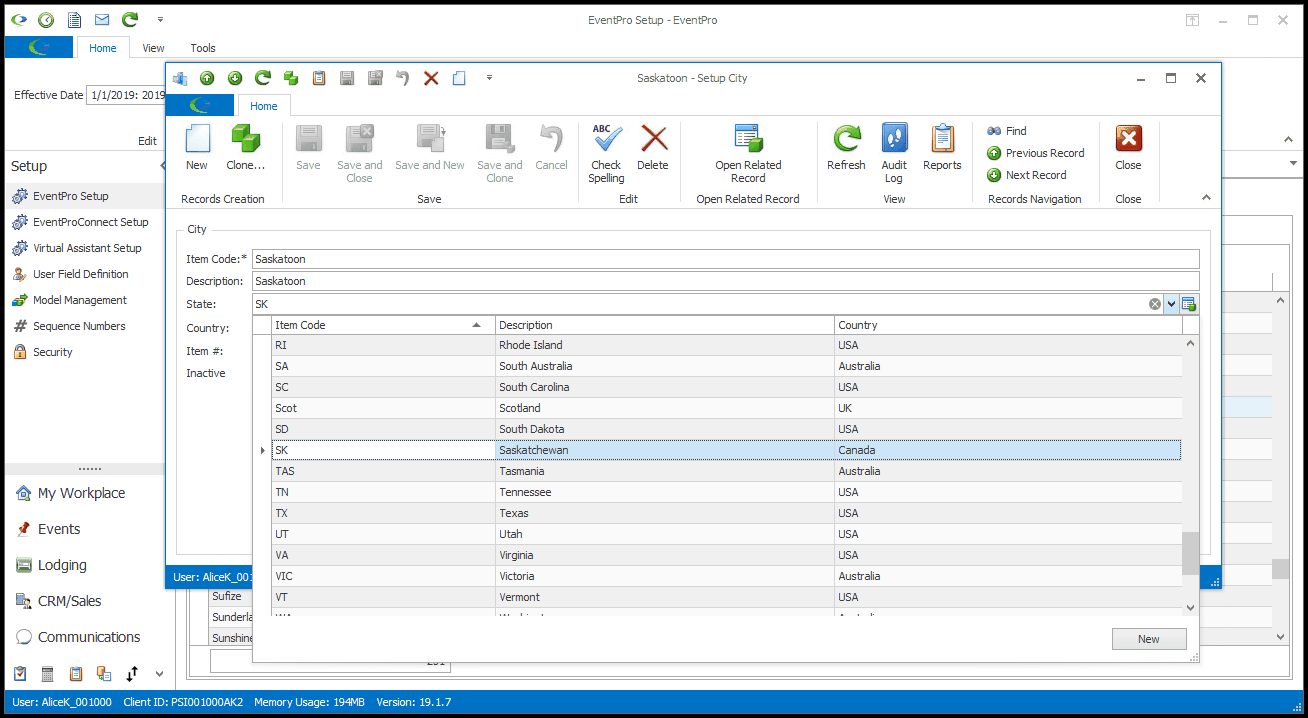Open Communications navigation group
This screenshot has width=1308, height=718.
(x=84, y=637)
